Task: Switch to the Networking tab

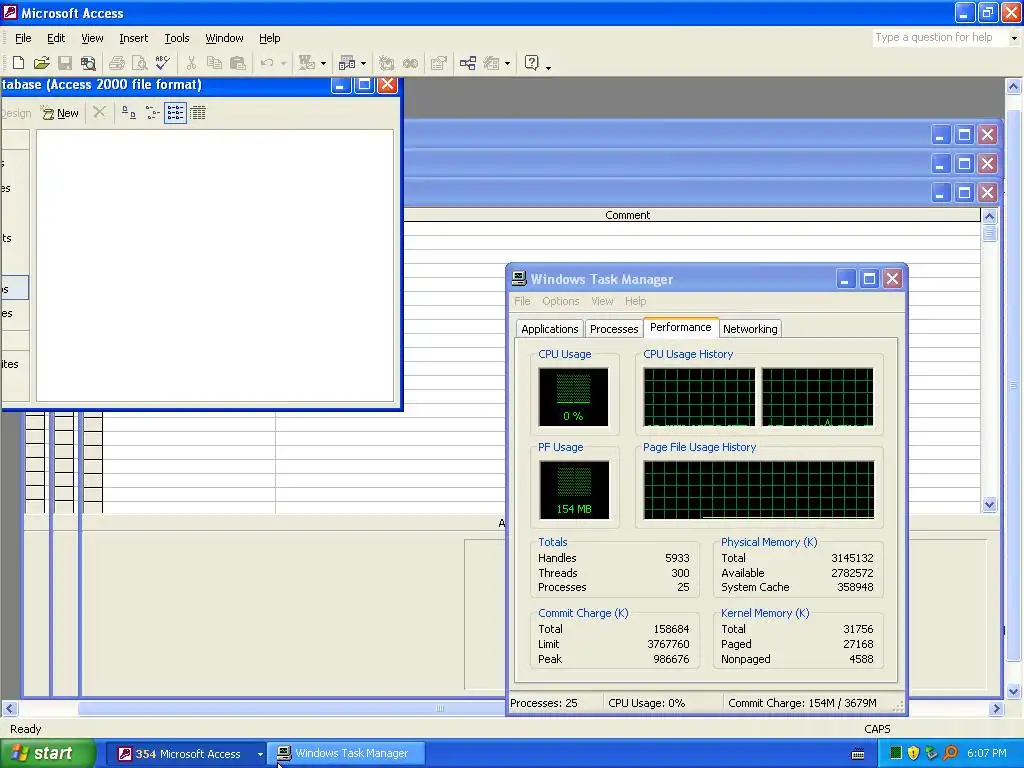Action: coord(750,328)
